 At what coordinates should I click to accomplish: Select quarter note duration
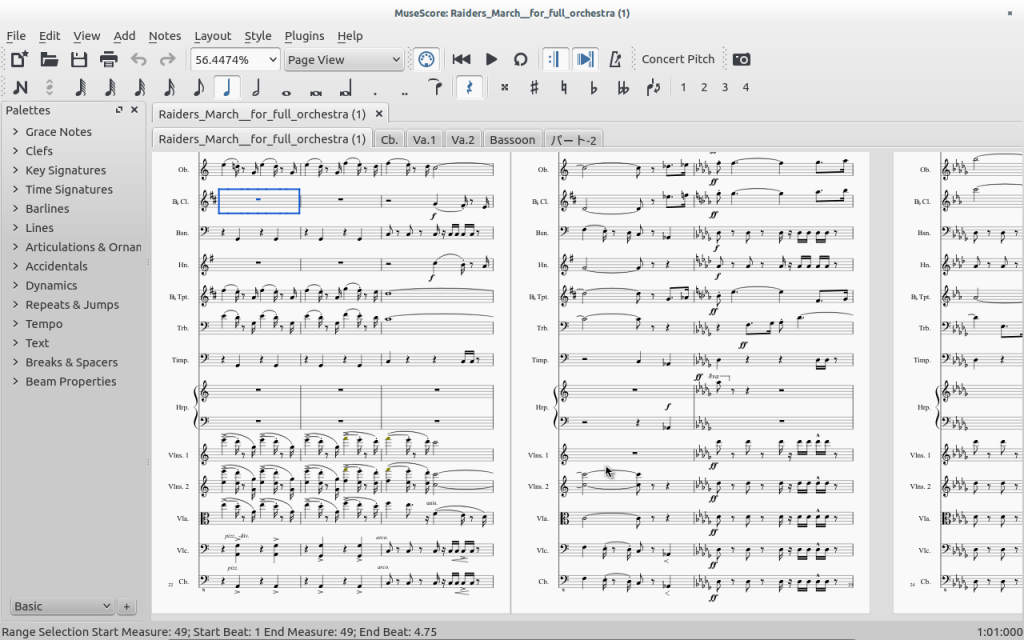click(227, 88)
